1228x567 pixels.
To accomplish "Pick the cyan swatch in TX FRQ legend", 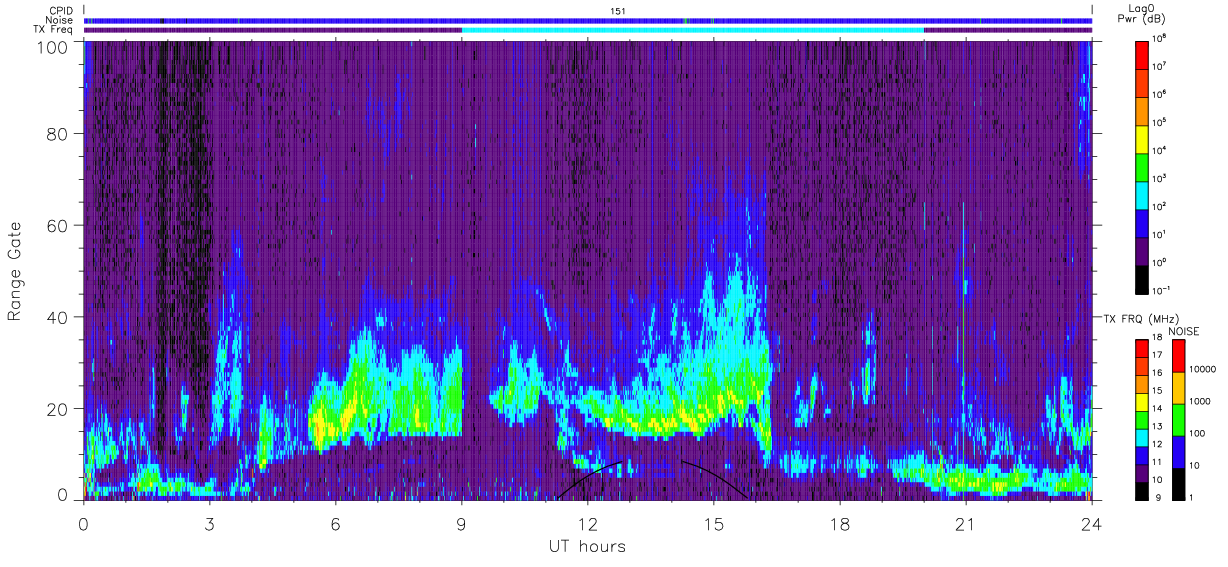I will (1141, 436).
